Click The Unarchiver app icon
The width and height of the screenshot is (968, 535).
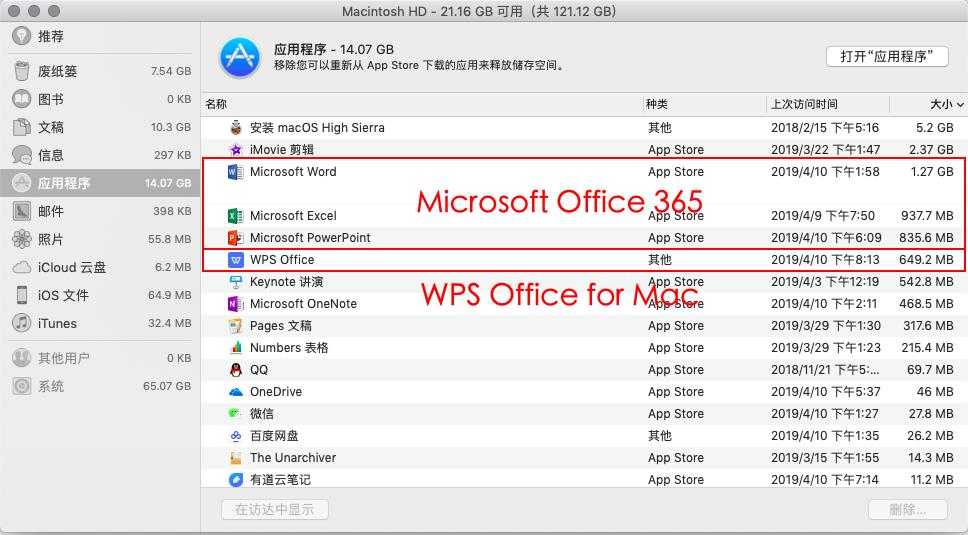235,458
